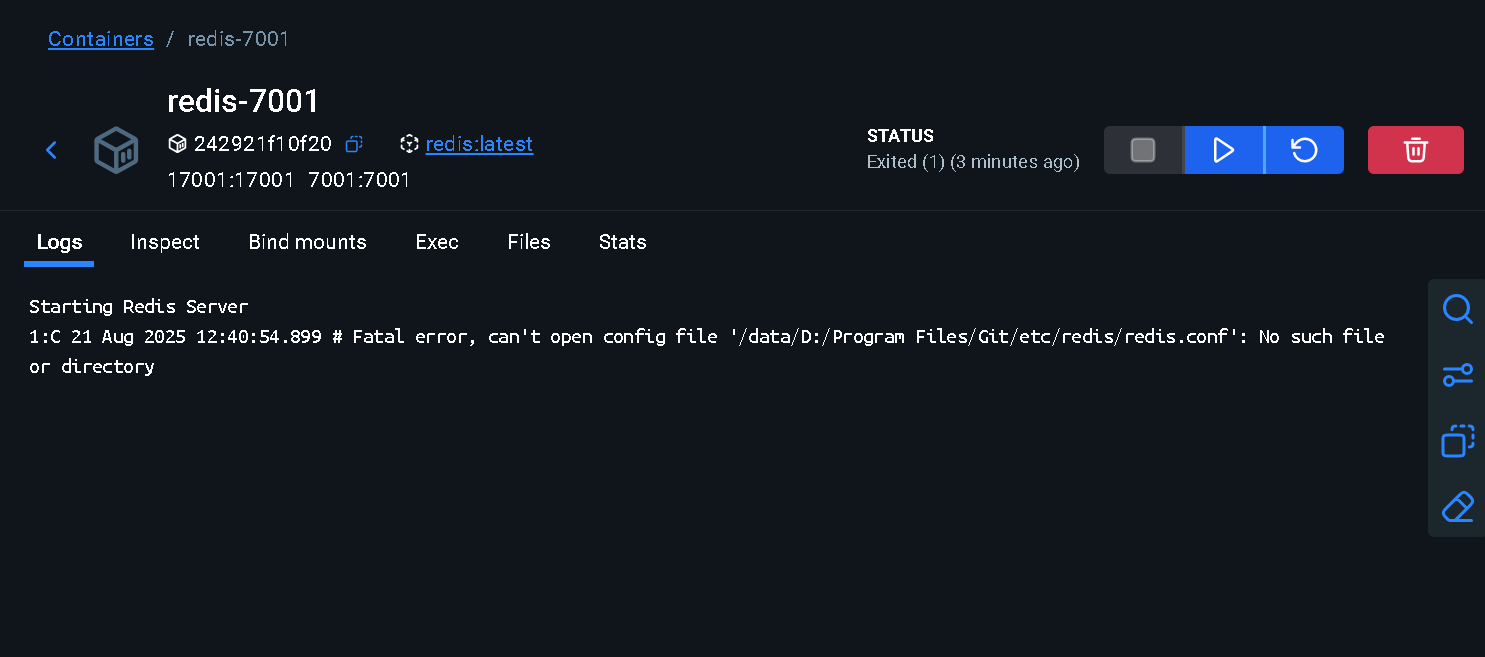Restart the container with circular arrow
1485x657 pixels.
pyautogui.click(x=1304, y=150)
